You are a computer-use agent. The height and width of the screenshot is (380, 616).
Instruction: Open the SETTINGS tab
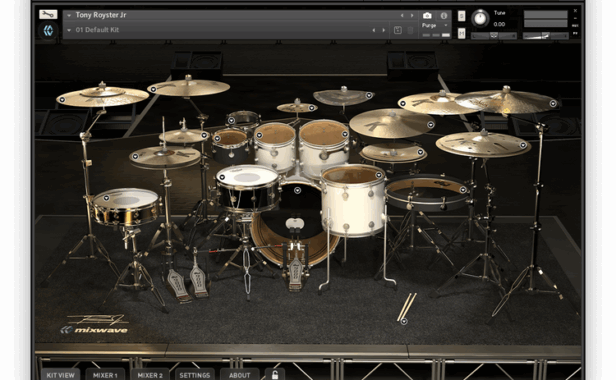coord(194,375)
